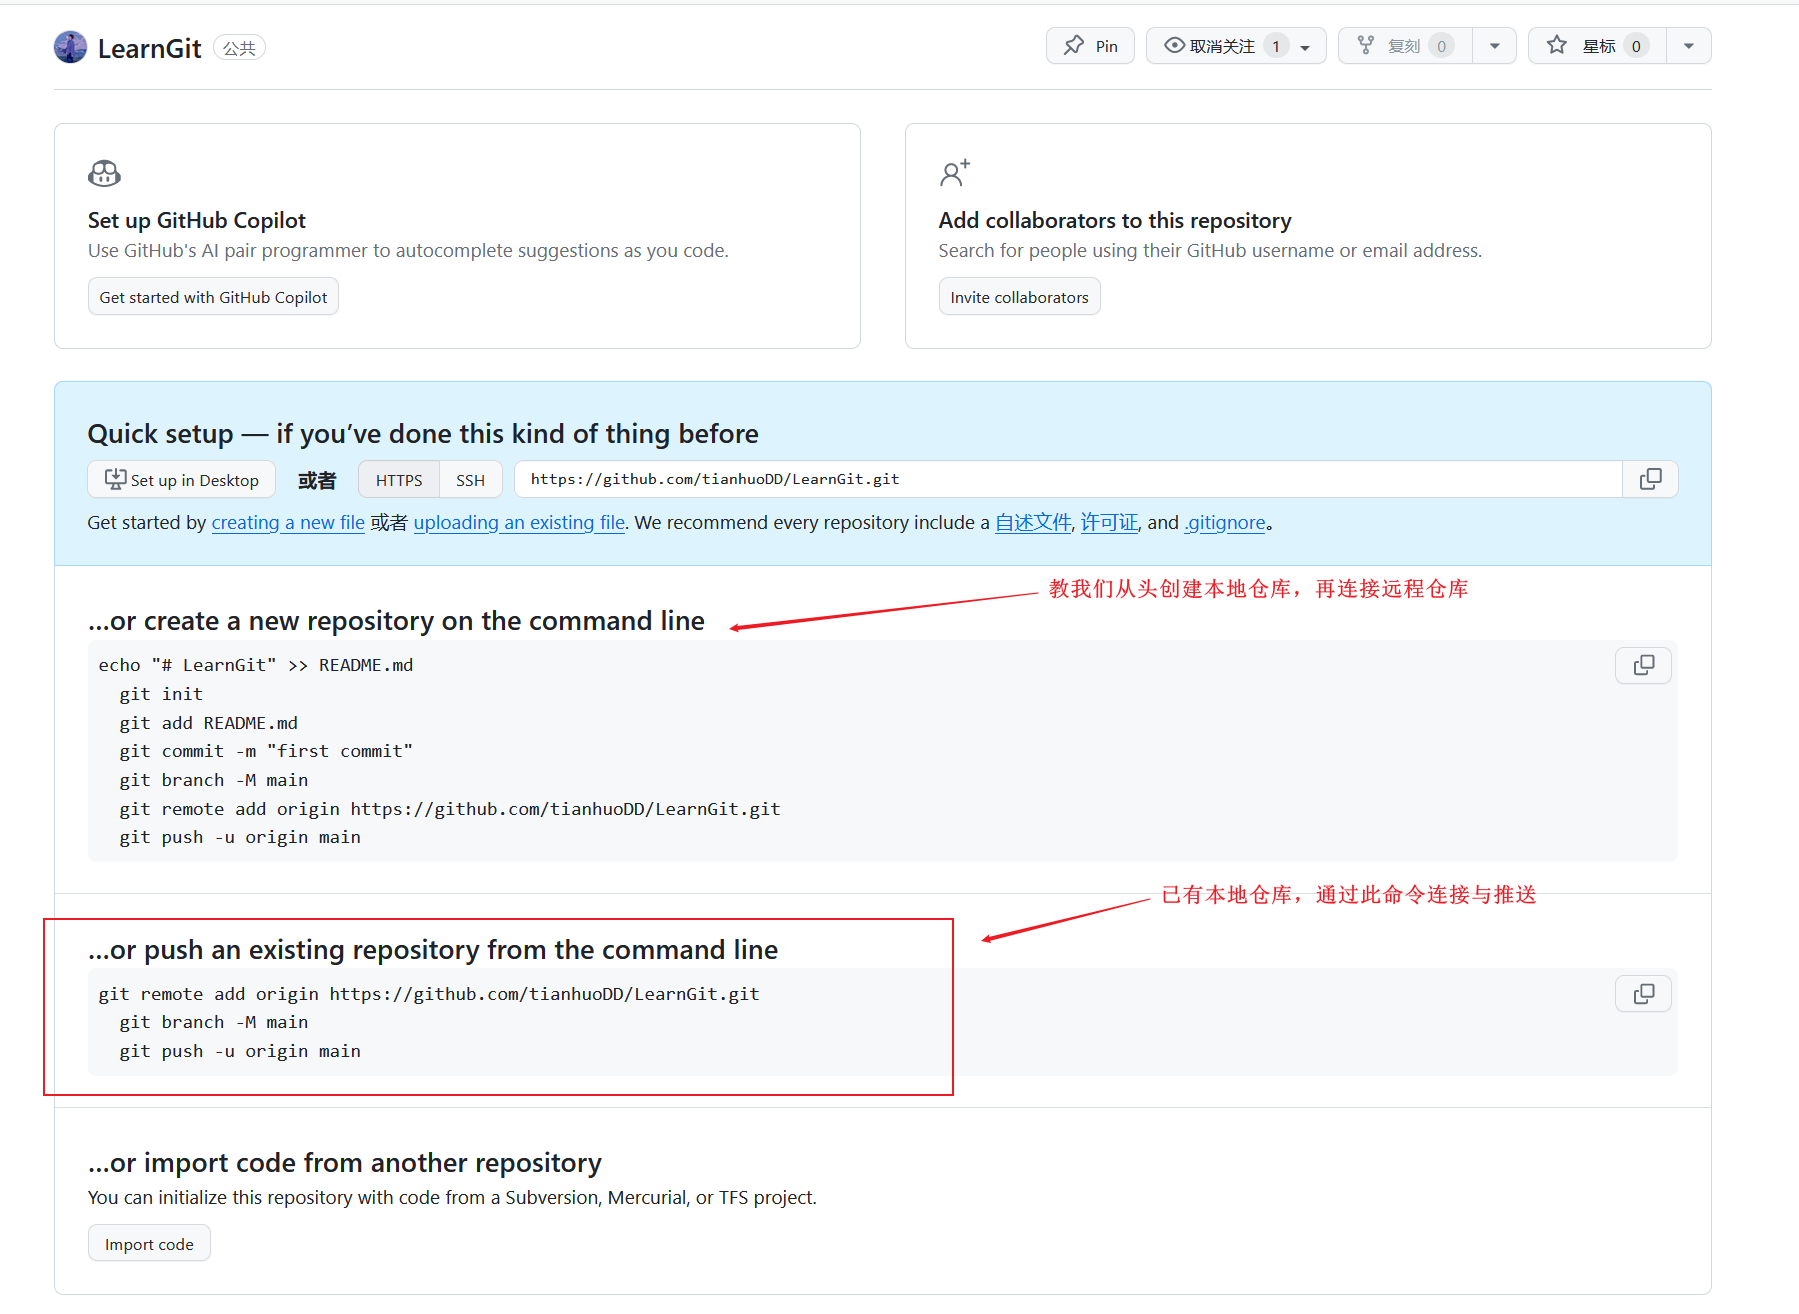
Task: Open the creating a new file link
Action: point(288,523)
